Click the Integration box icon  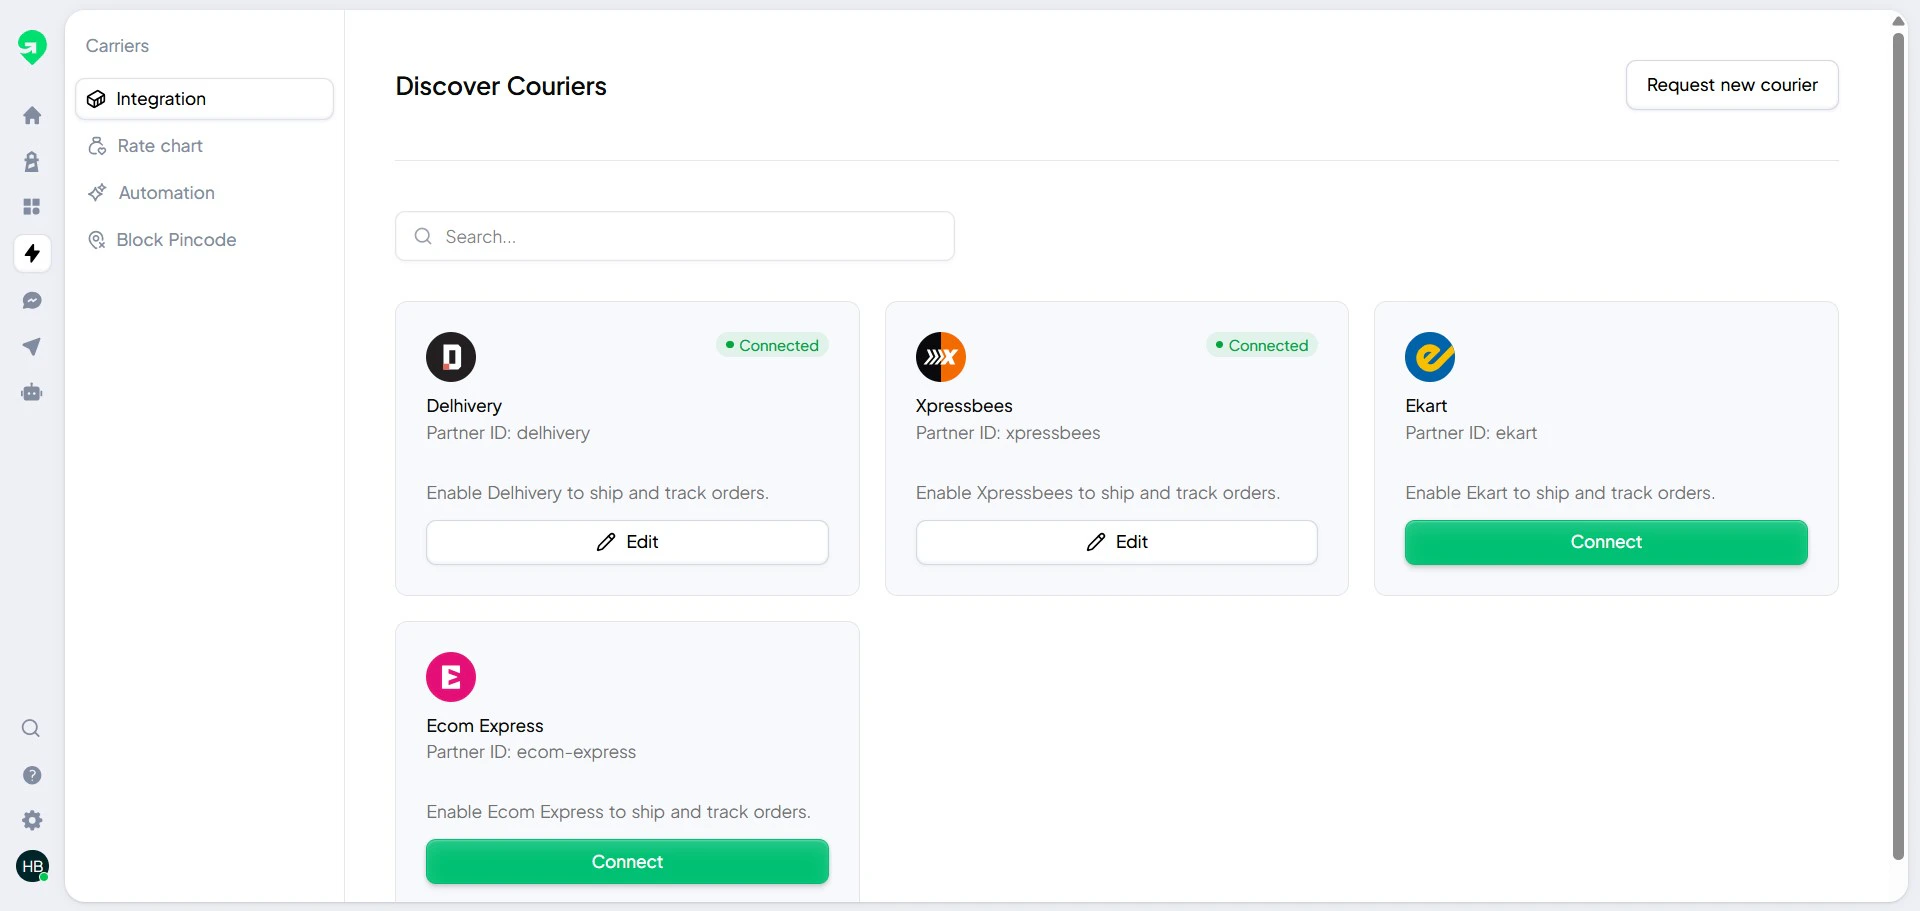tap(96, 99)
